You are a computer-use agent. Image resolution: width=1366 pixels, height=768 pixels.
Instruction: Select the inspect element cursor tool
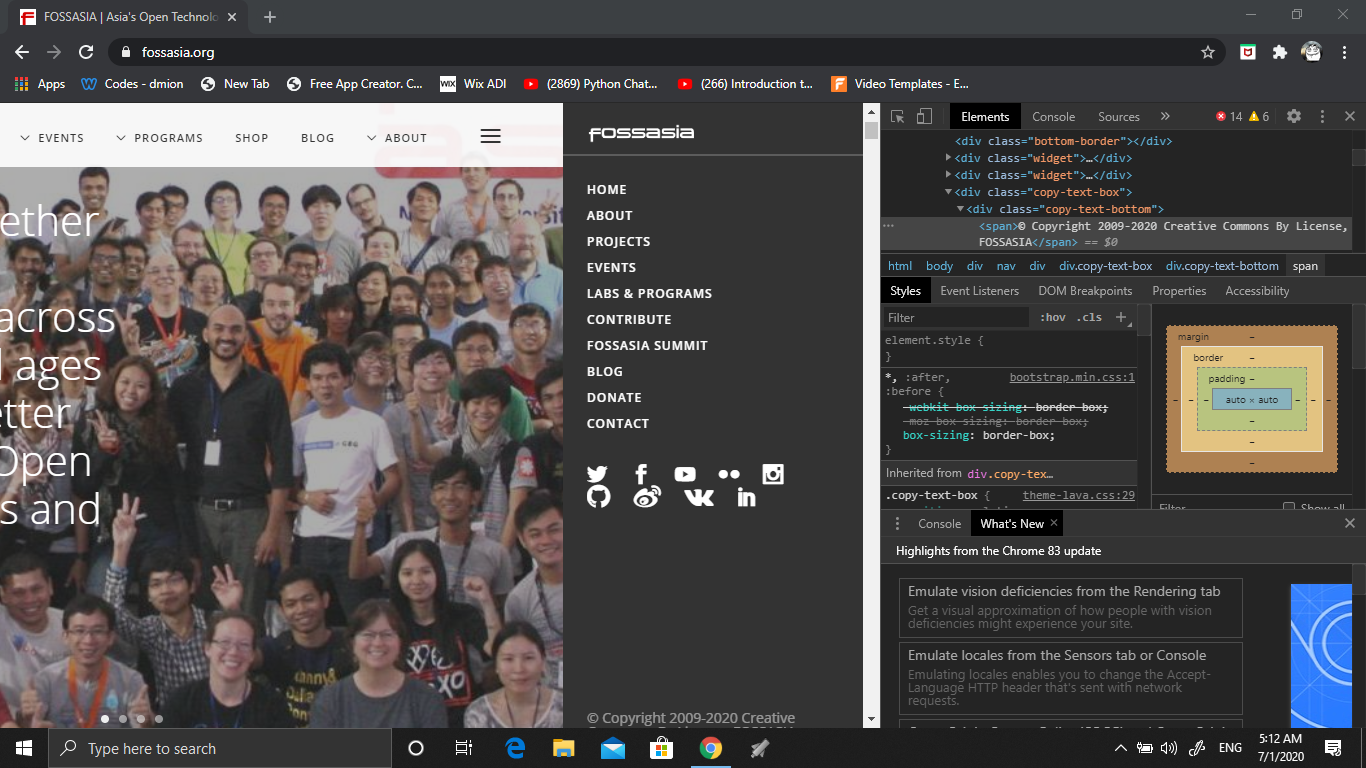point(897,116)
